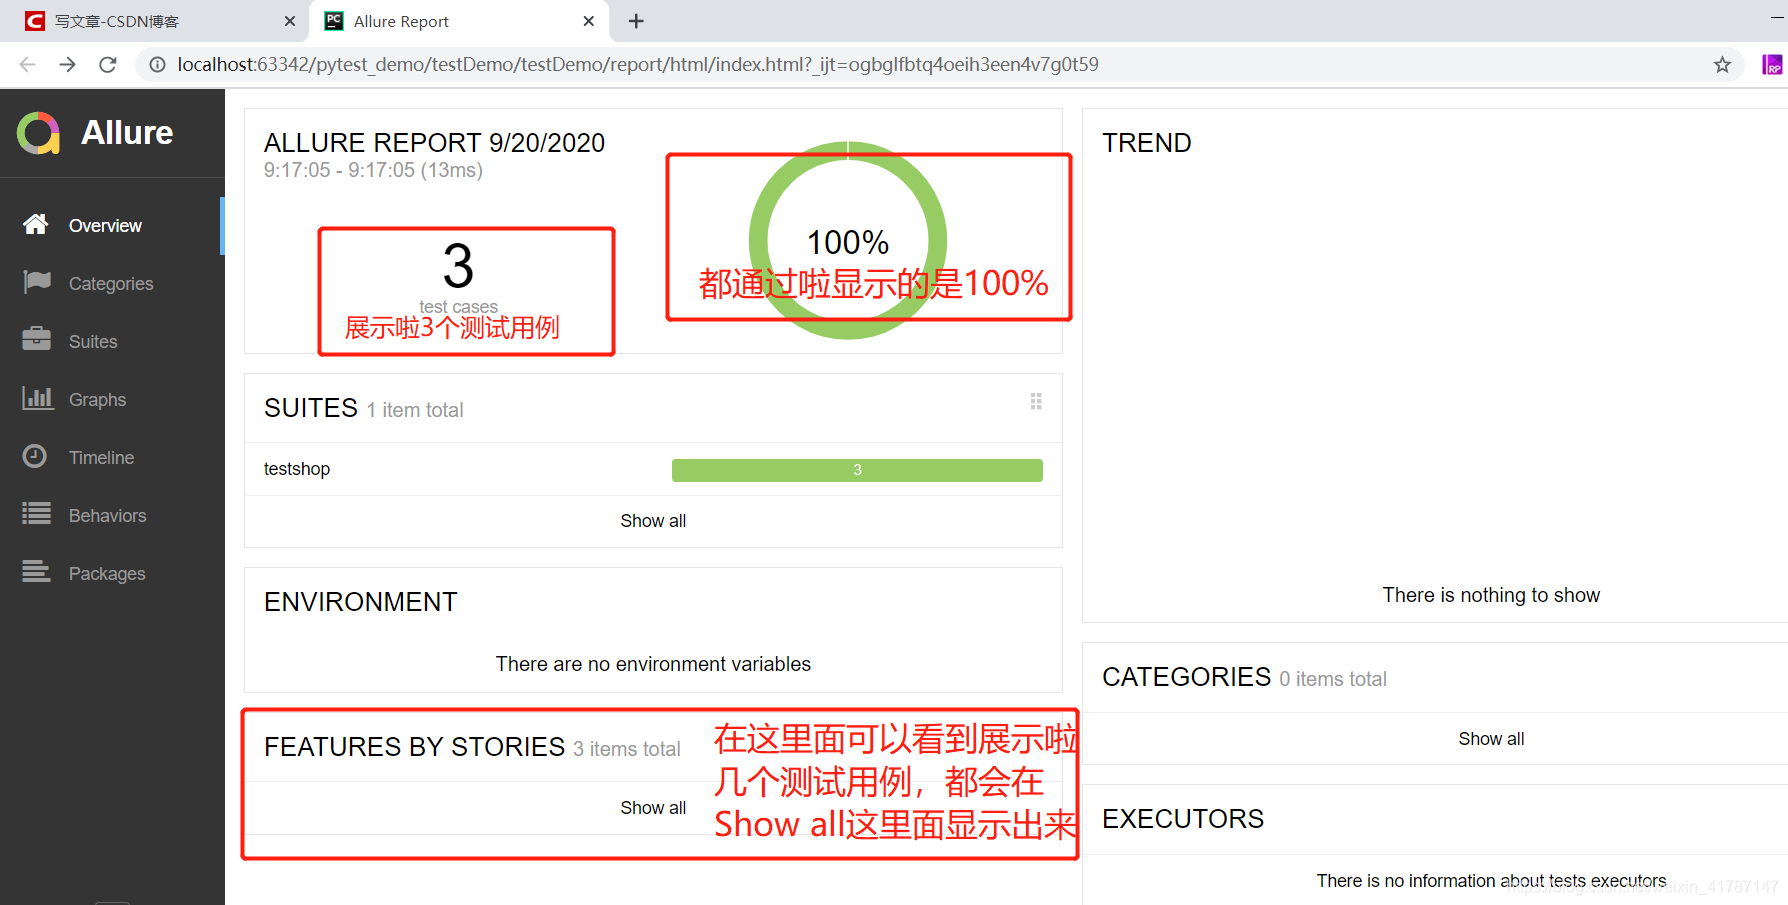
Task: Reload the page with refresh icon
Action: (x=108, y=65)
